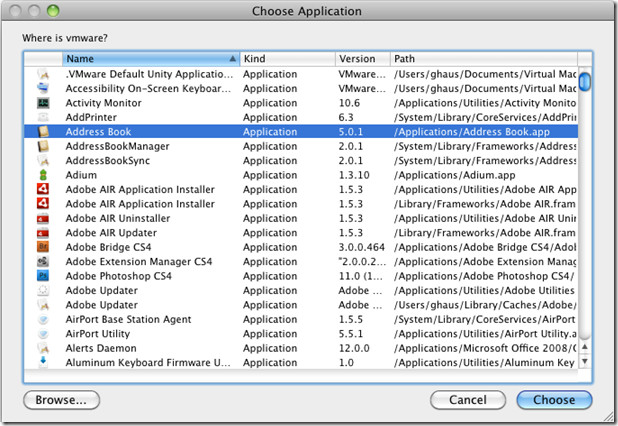Click the AddressBookManager icon

(43, 146)
